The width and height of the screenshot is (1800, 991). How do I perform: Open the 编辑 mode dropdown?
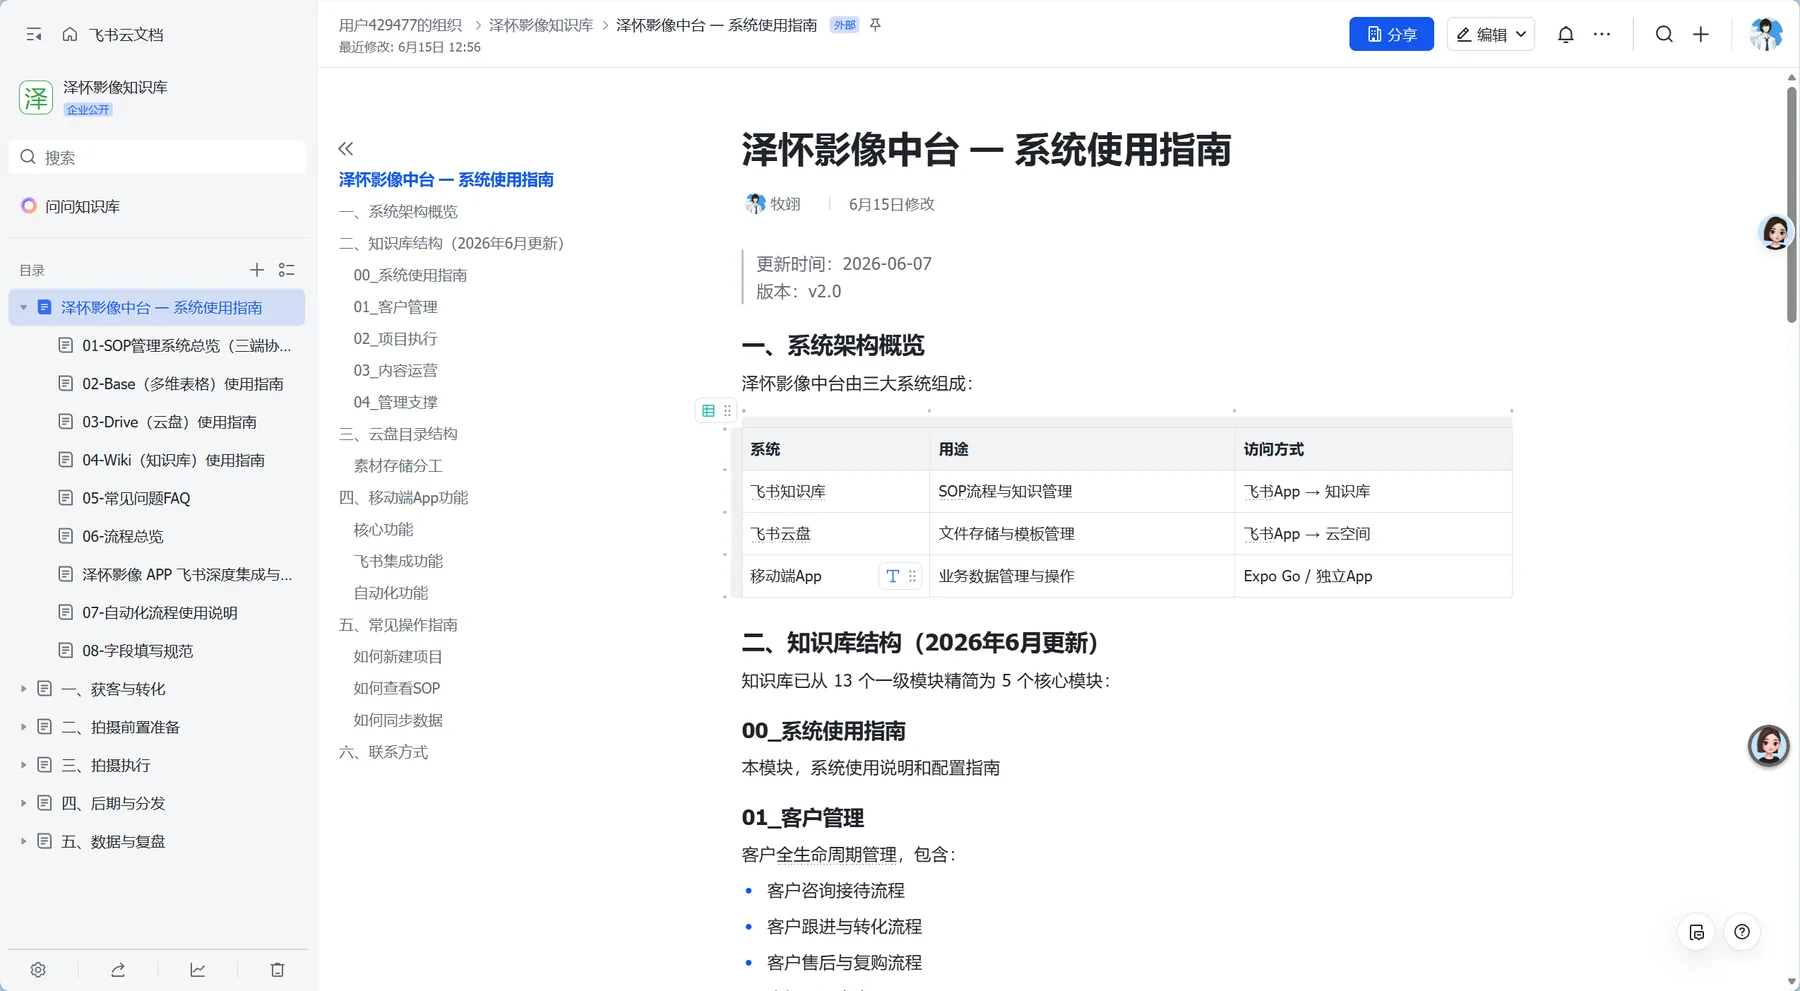tap(1490, 34)
